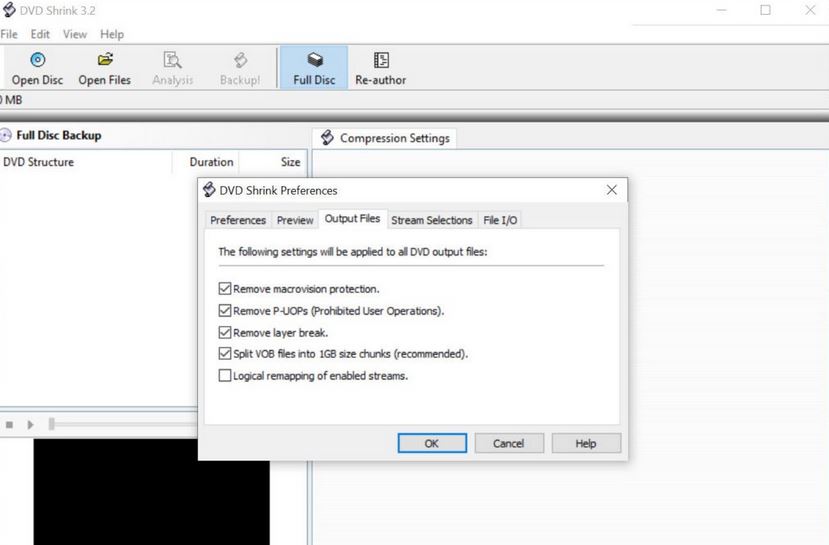The width and height of the screenshot is (829, 545).
Task: Open the Help menu
Action: (112, 34)
